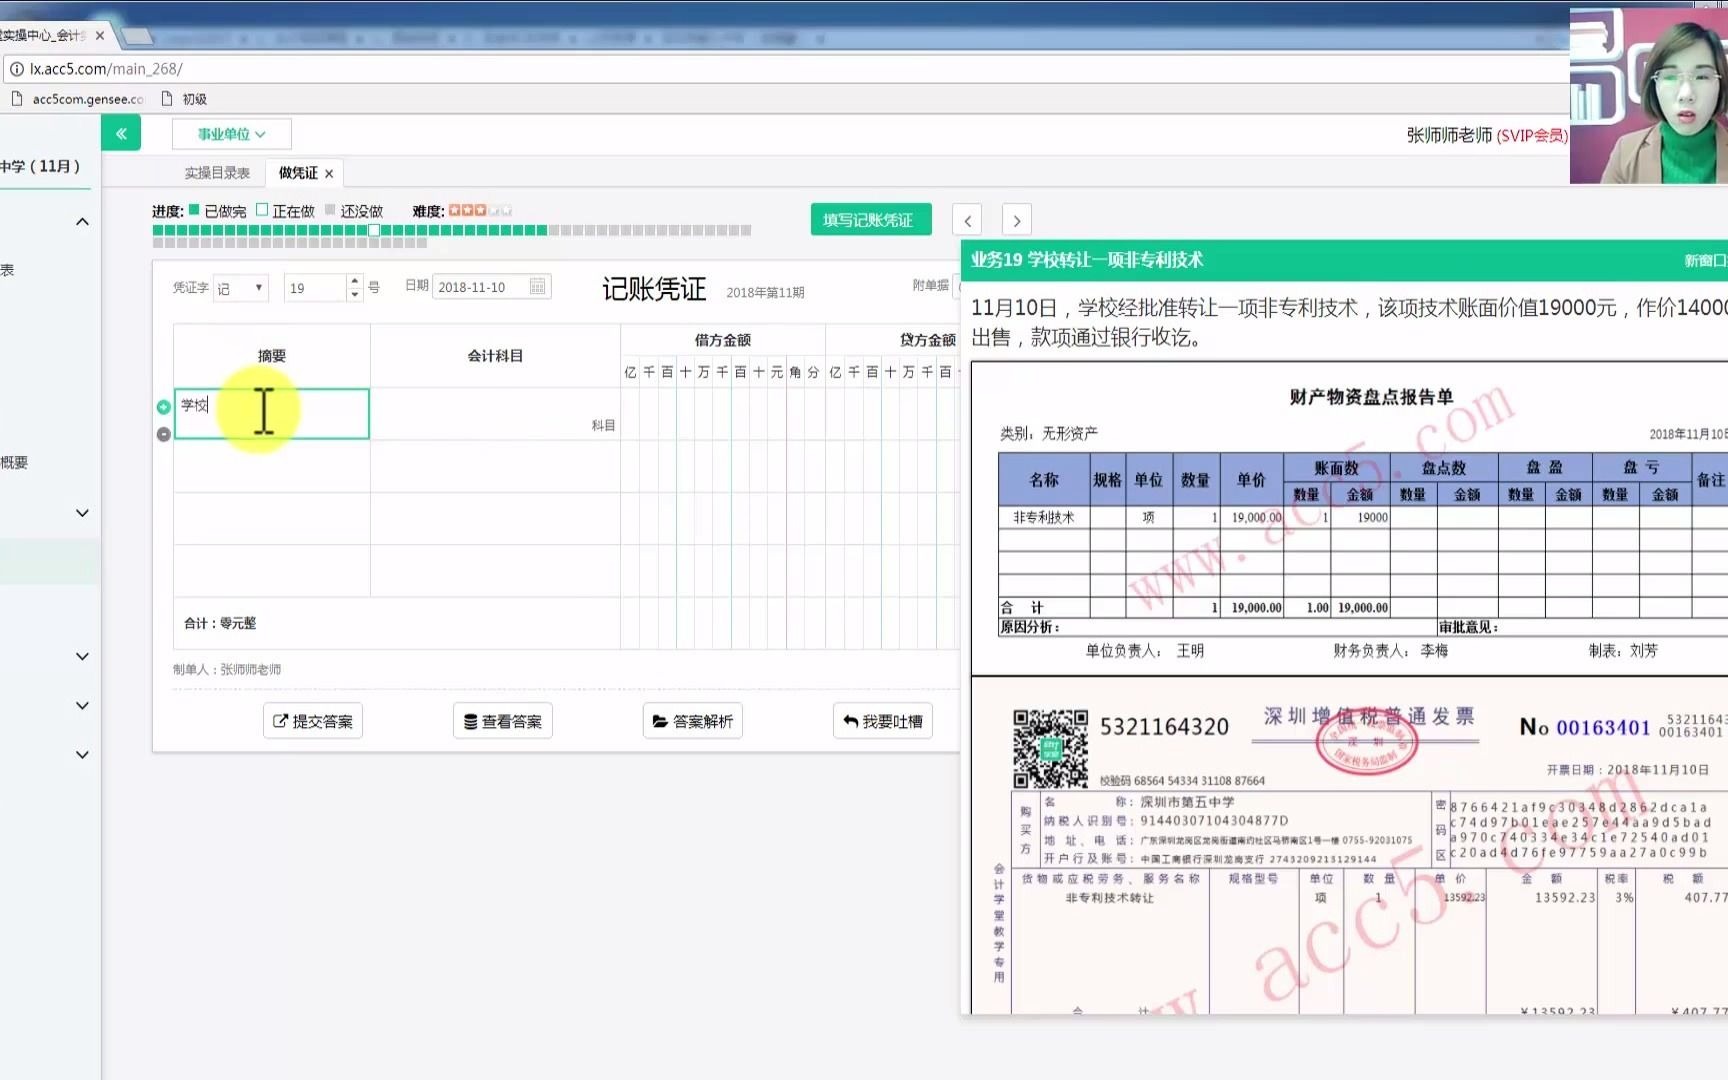The width and height of the screenshot is (1728, 1080).
Task: Expand the fourth sidebar chevron section
Action: click(x=83, y=706)
